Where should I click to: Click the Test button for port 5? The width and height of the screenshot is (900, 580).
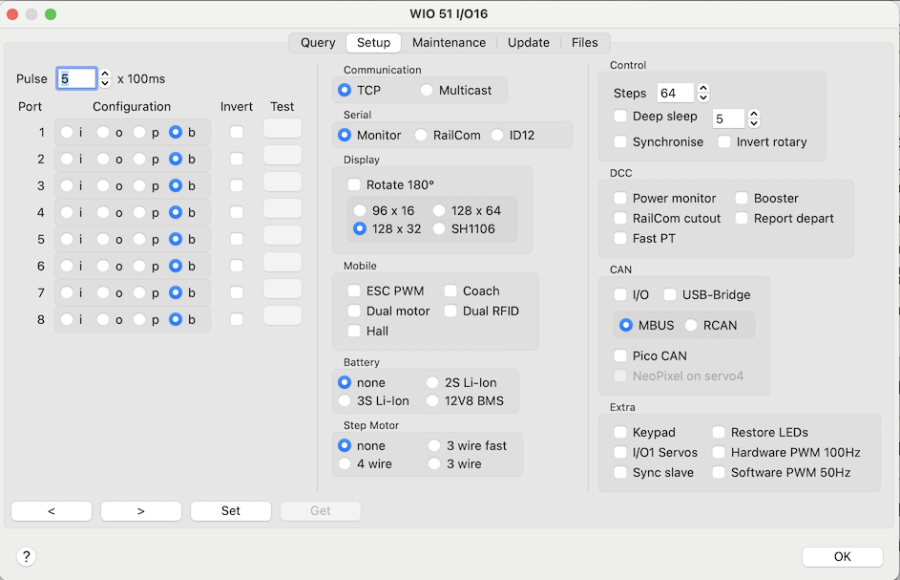click(x=282, y=239)
